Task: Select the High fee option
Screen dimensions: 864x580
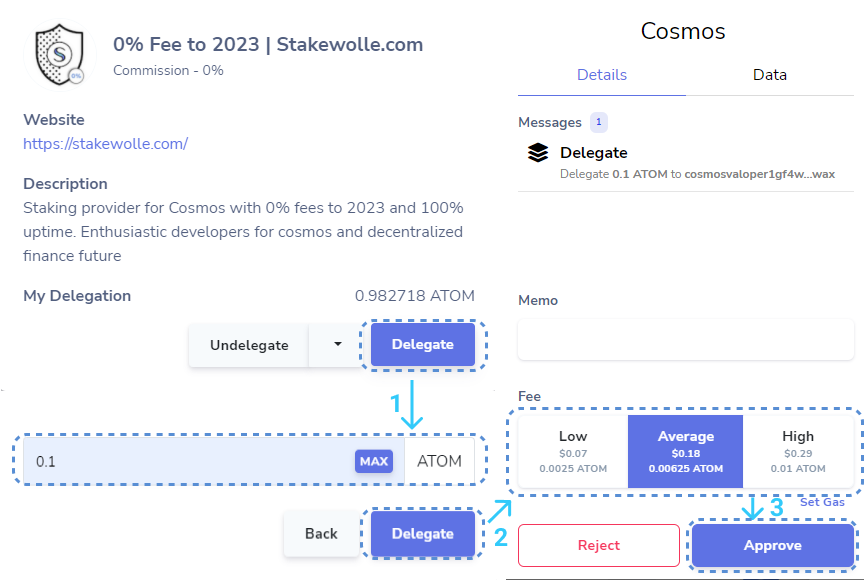Action: [x=798, y=451]
